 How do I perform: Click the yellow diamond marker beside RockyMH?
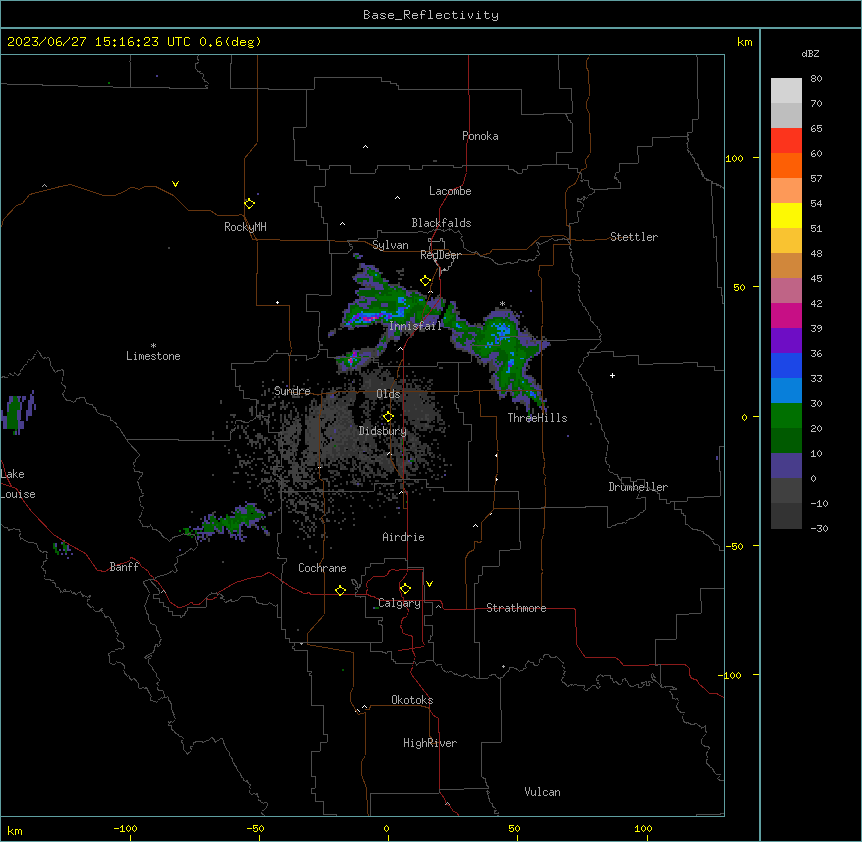coord(249,204)
